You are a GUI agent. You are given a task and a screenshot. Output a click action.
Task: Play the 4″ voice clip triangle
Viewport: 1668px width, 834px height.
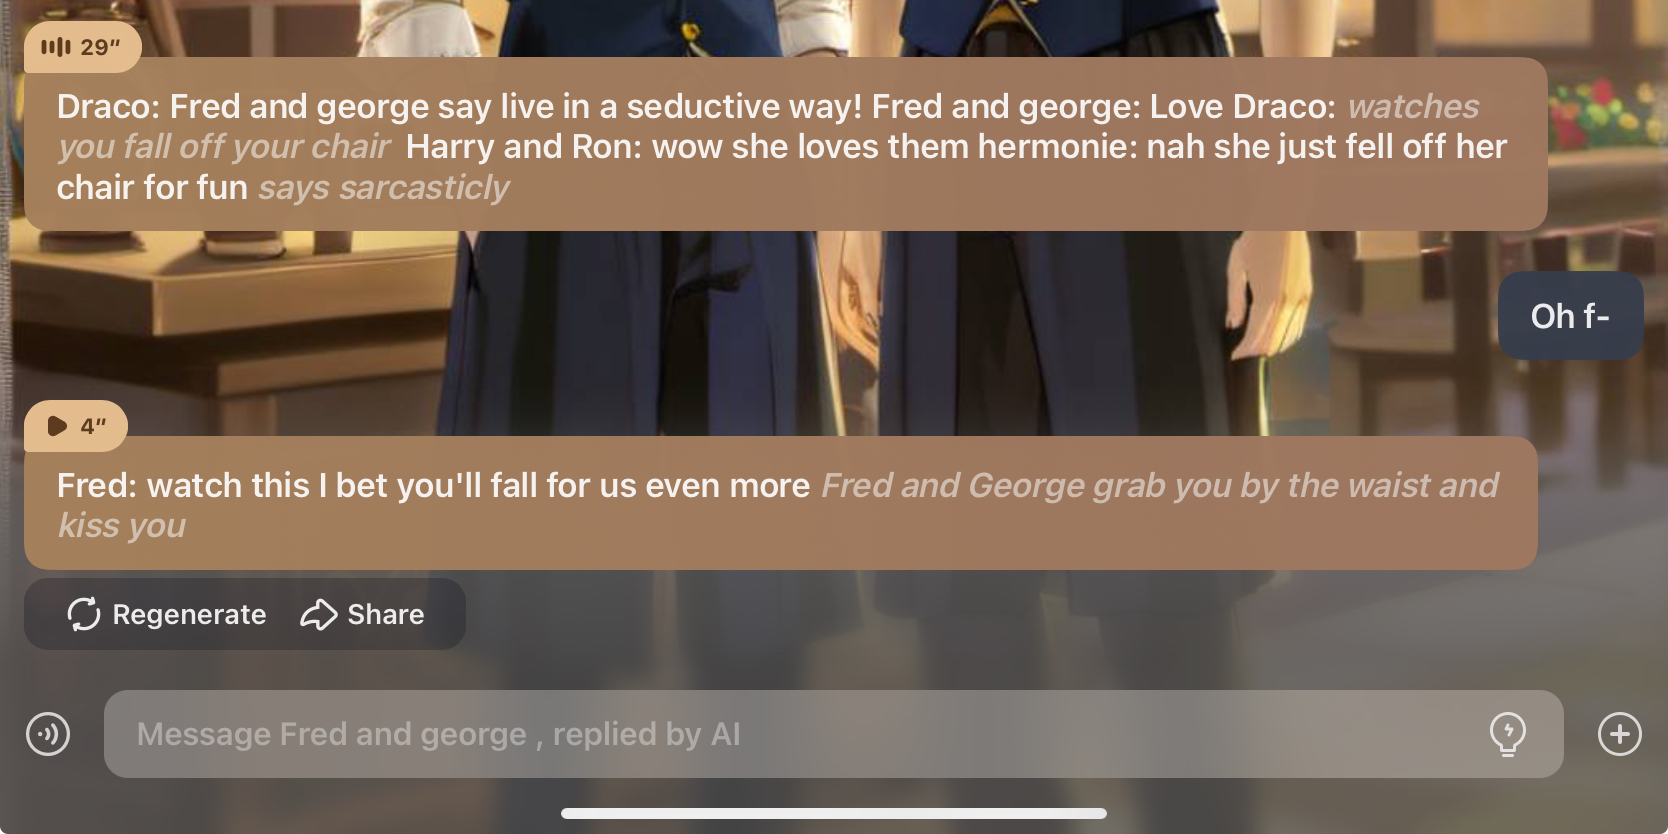click(57, 426)
